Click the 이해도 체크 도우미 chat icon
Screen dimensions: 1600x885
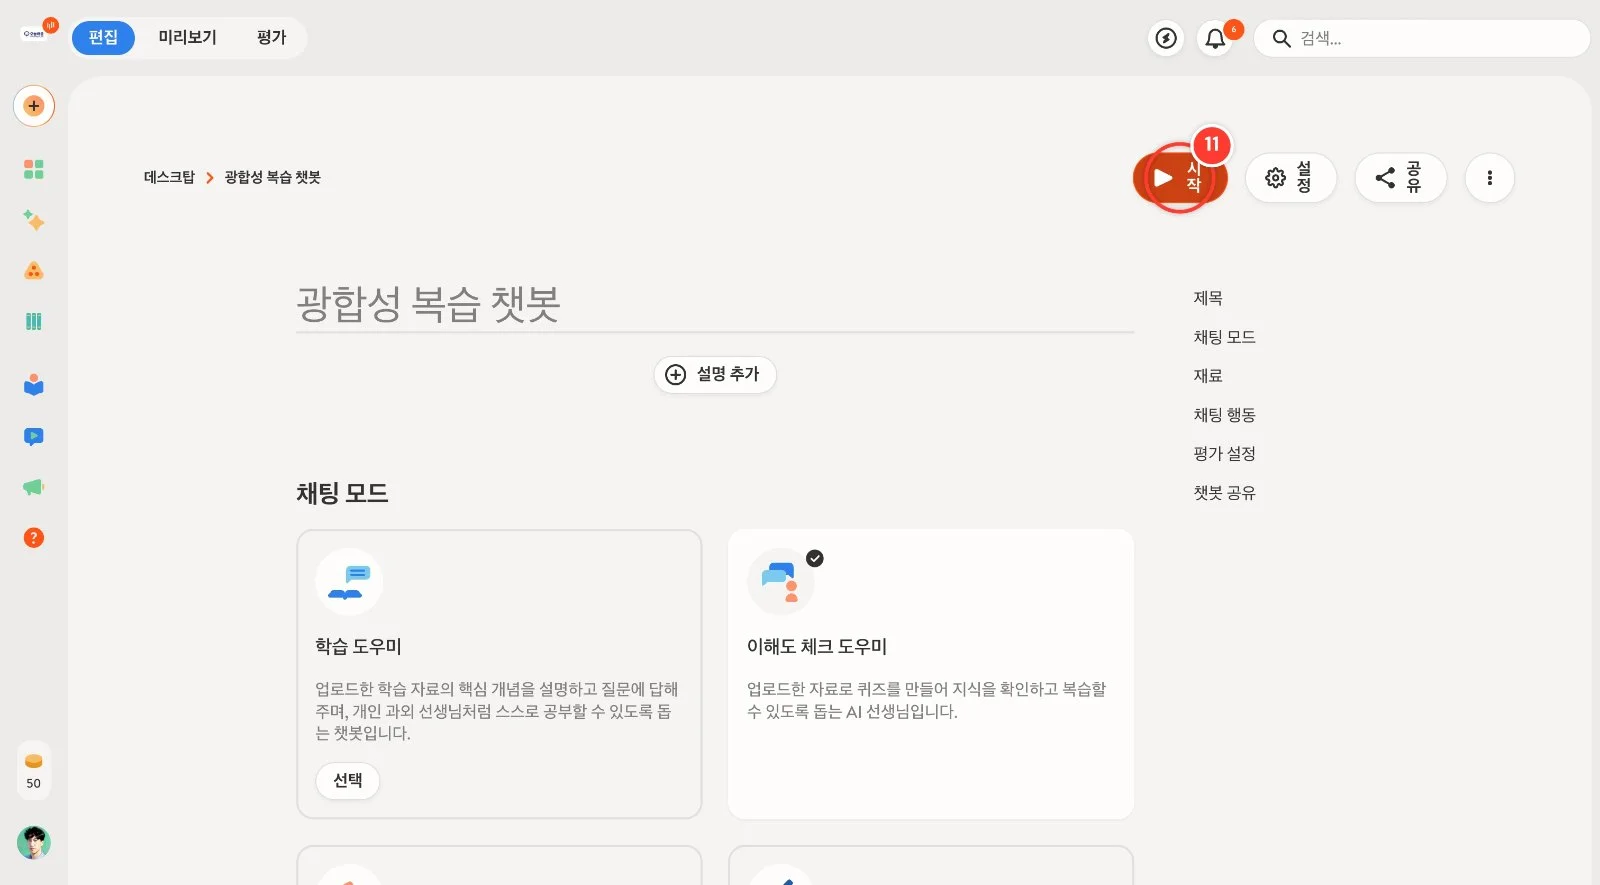pyautogui.click(x=781, y=582)
